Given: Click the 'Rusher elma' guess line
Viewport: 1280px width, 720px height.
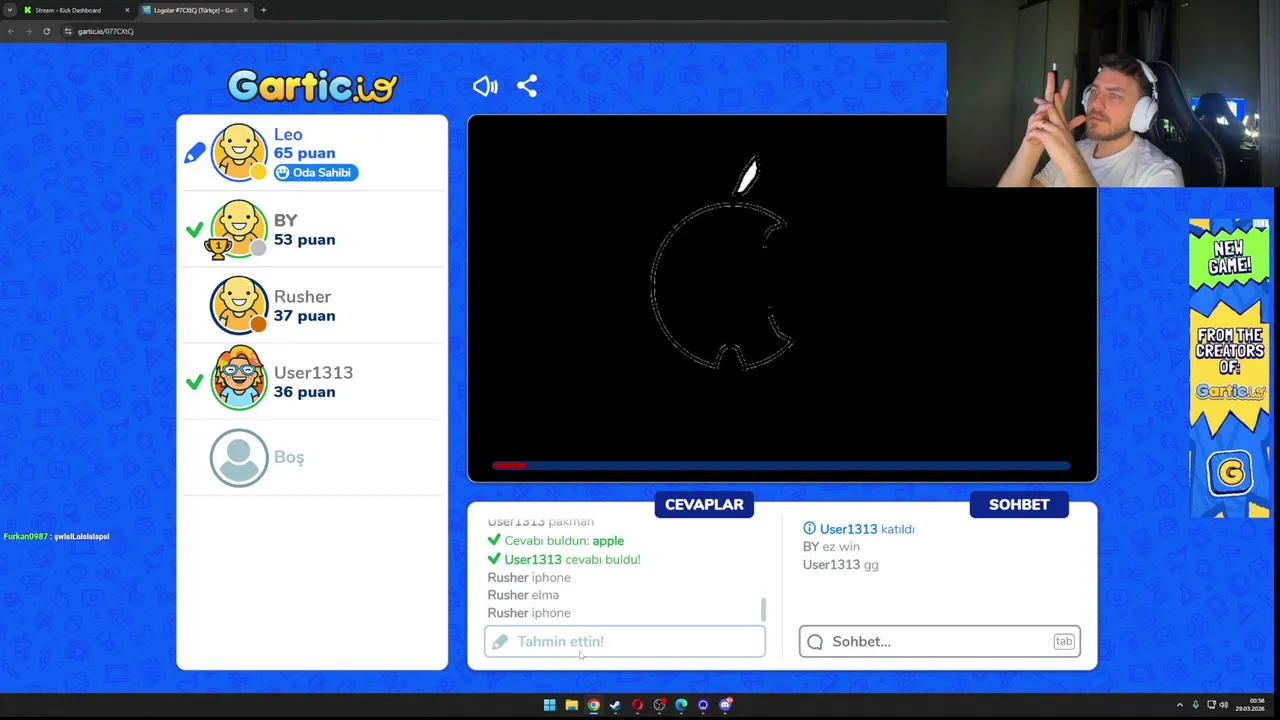Looking at the screenshot, I should [523, 595].
